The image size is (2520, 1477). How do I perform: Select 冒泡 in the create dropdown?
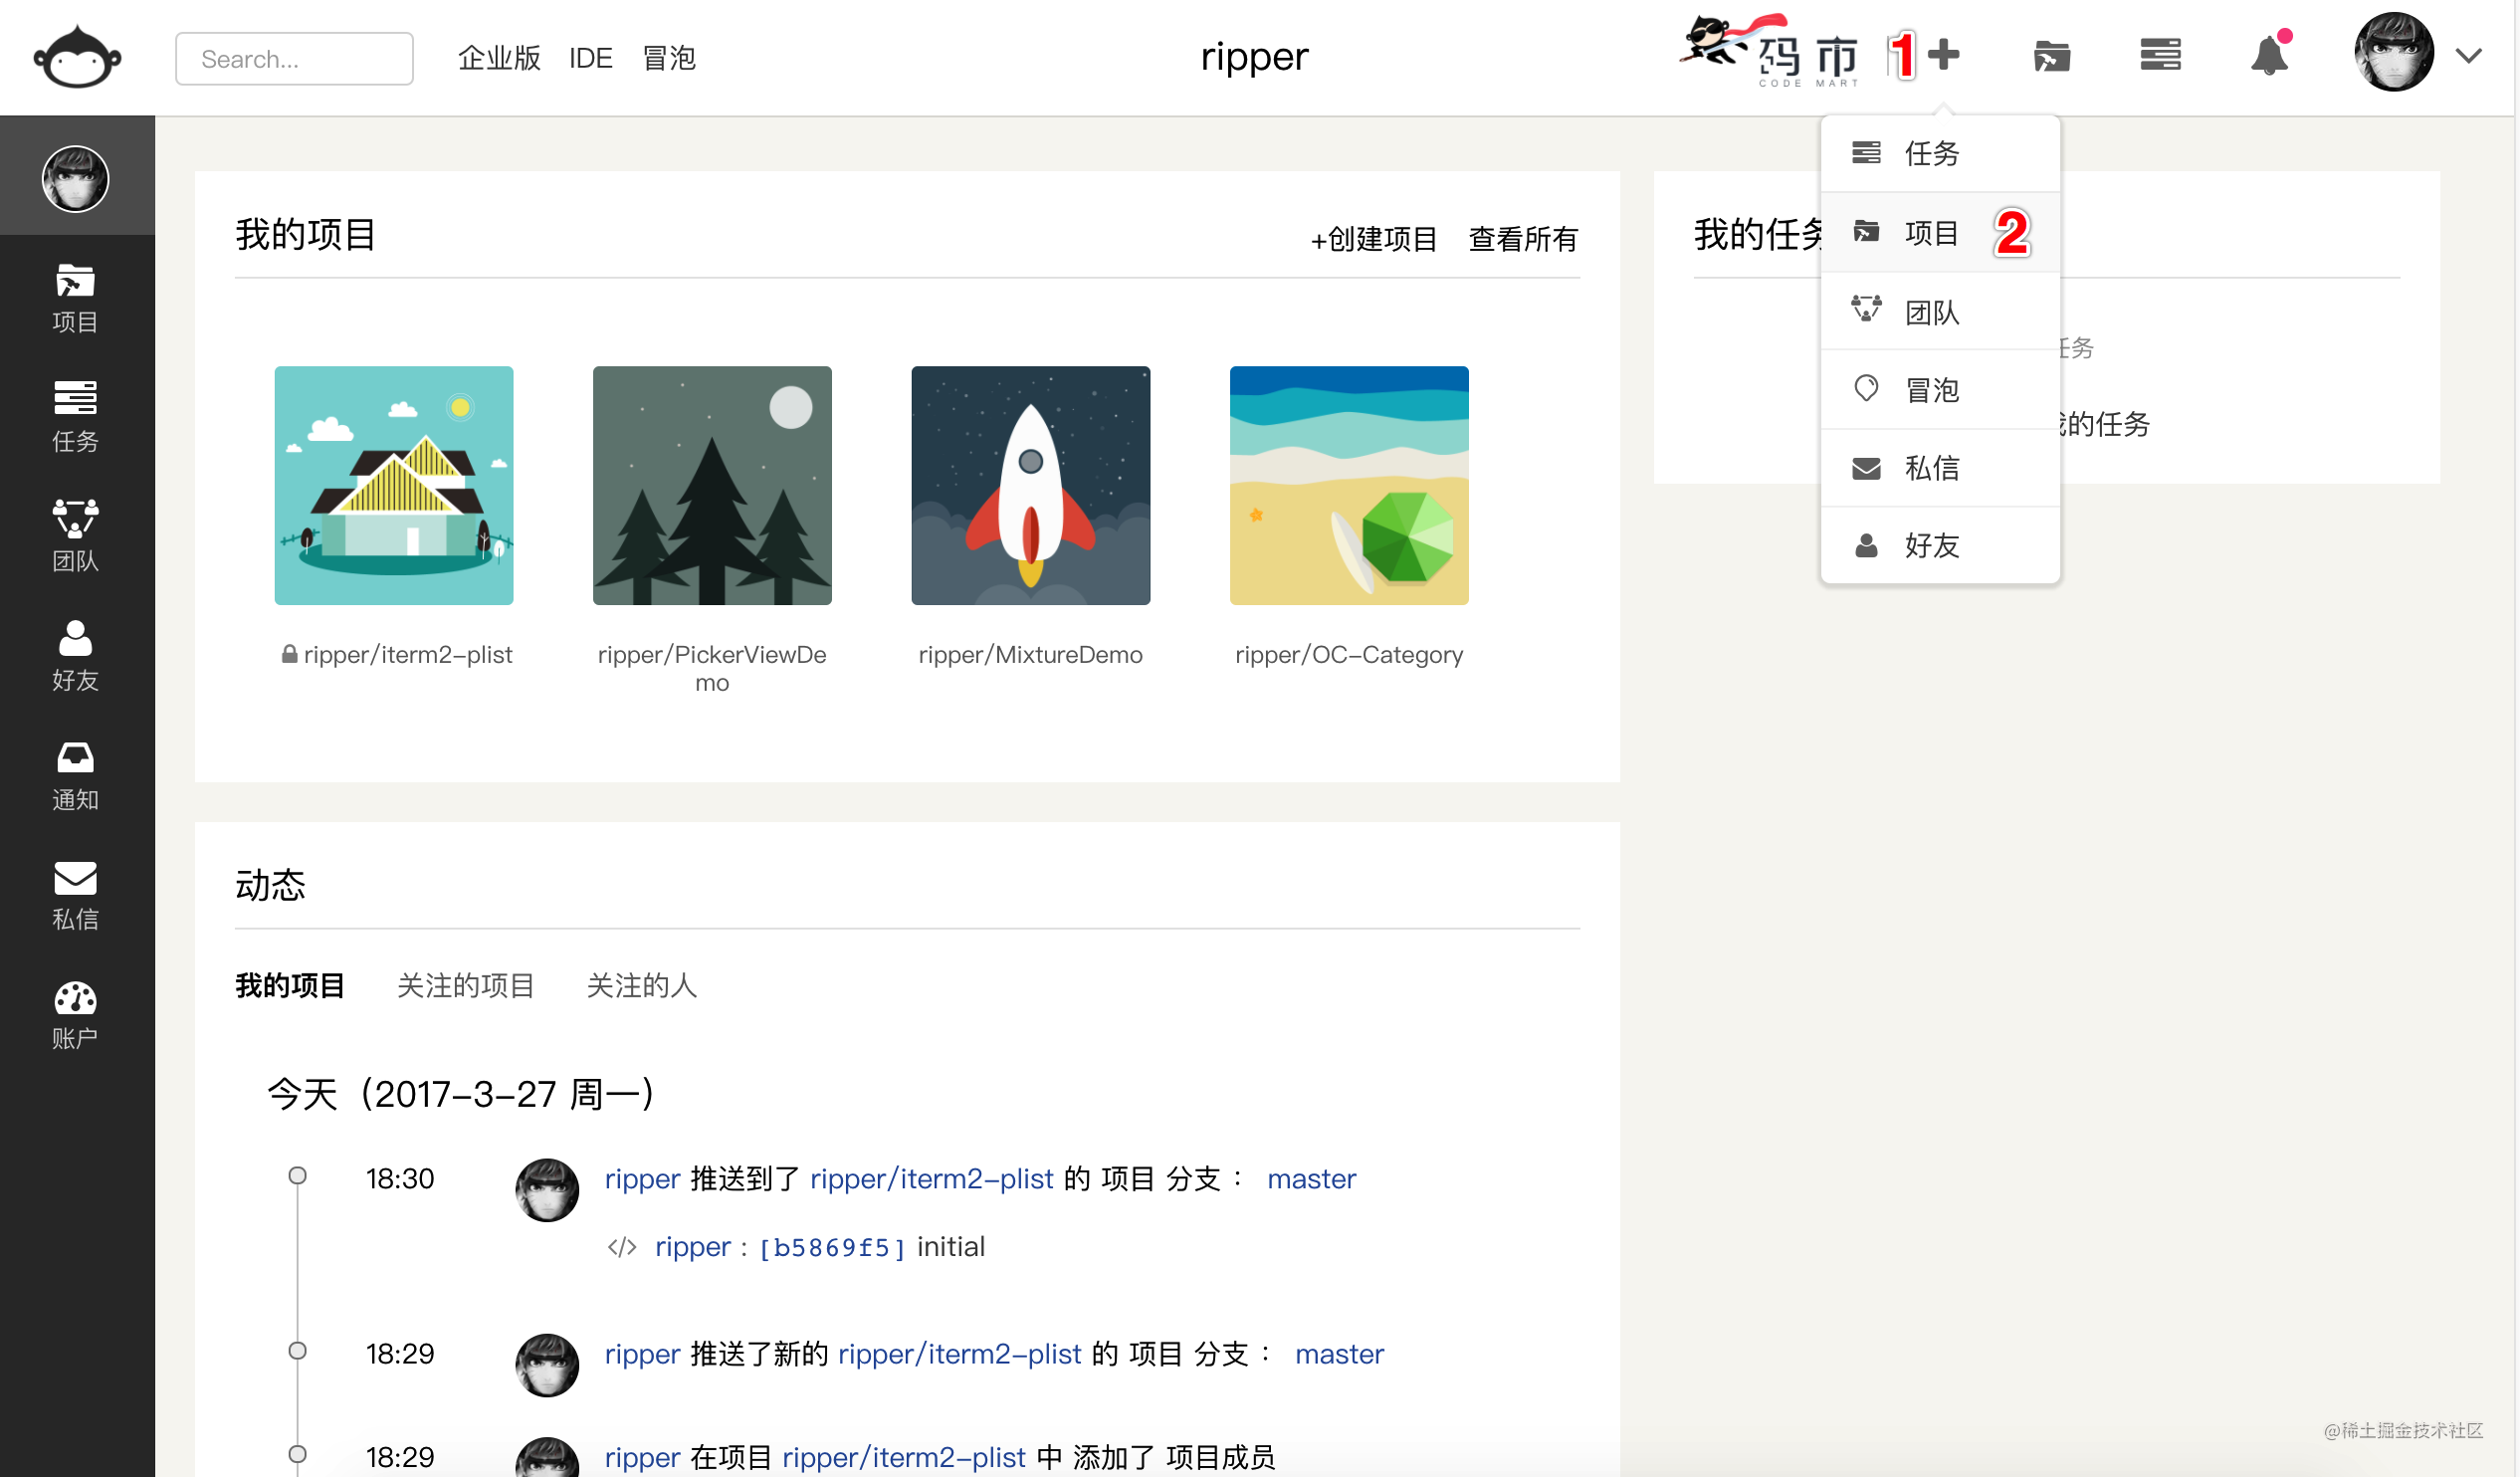(x=1940, y=390)
